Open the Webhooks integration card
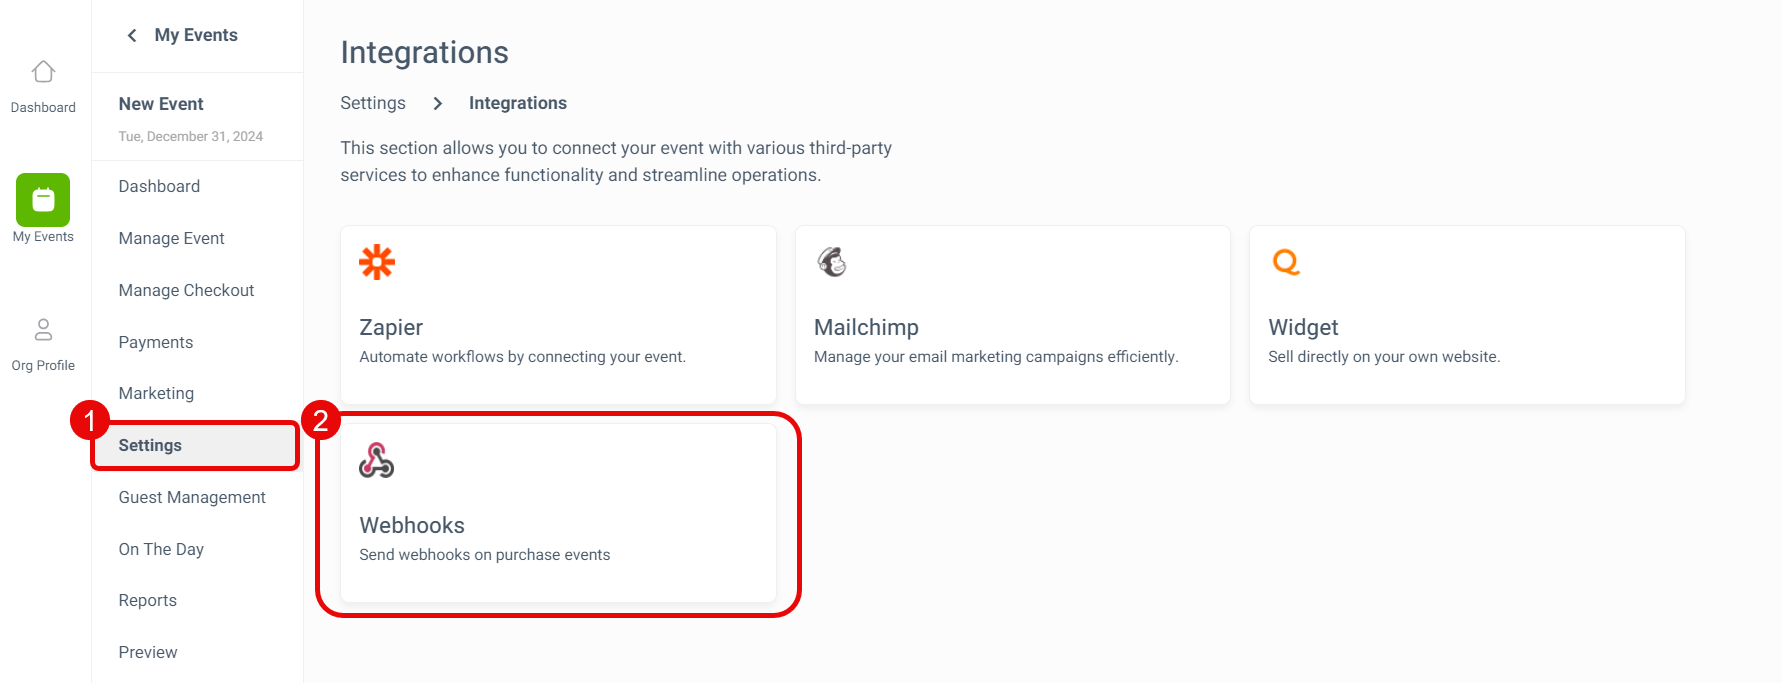Screen dimensions: 1782x683 558,513
